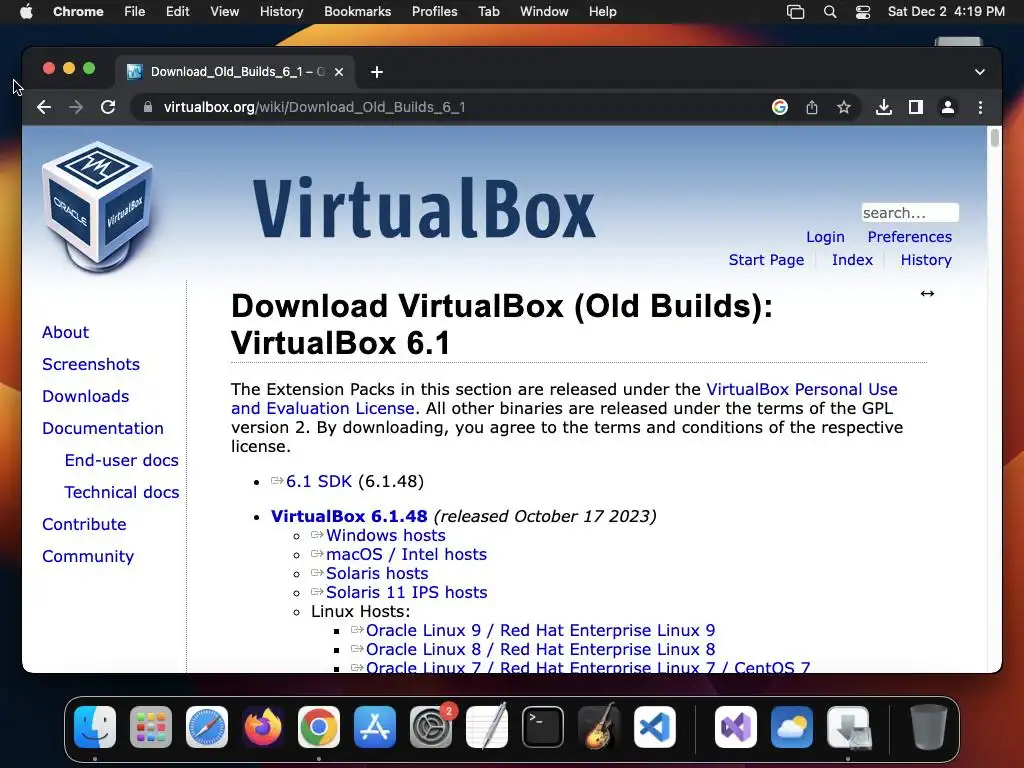
Task: Click the 6.1 SDK download link
Action: 319,481
